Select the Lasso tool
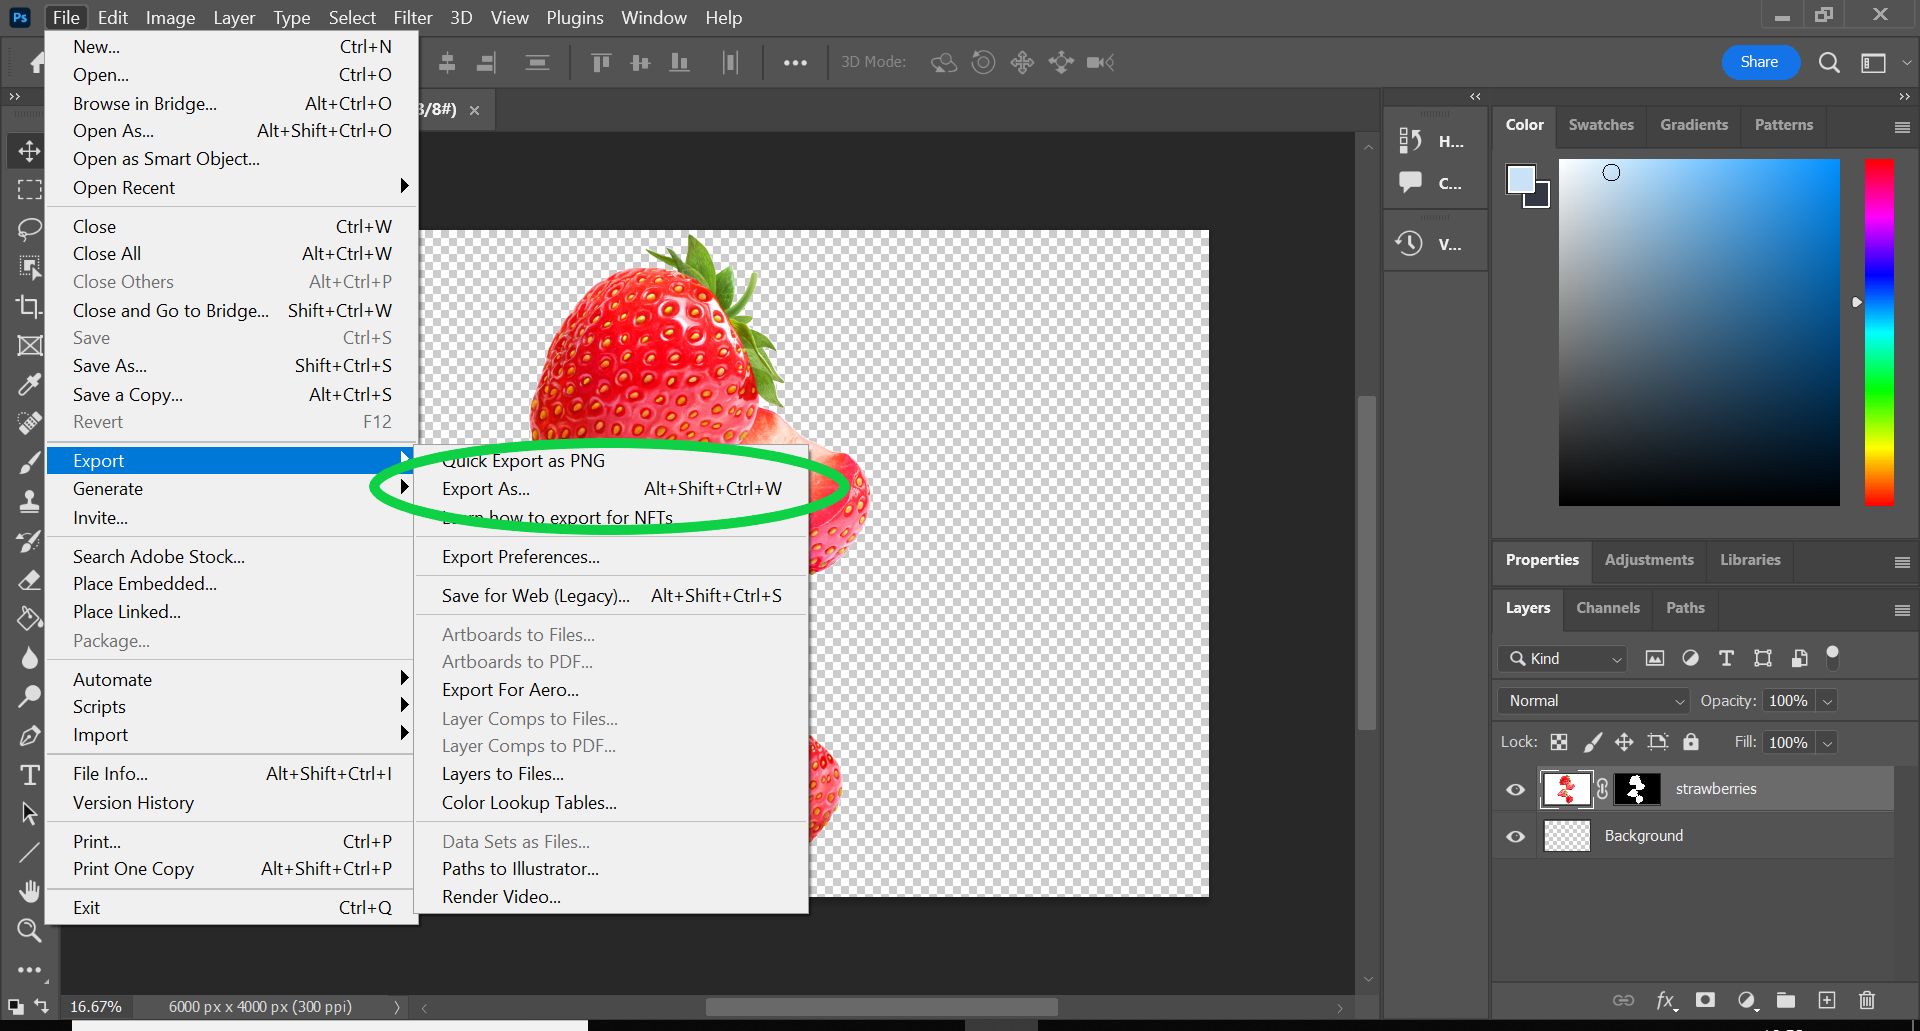This screenshot has height=1031, width=1920. pyautogui.click(x=29, y=228)
